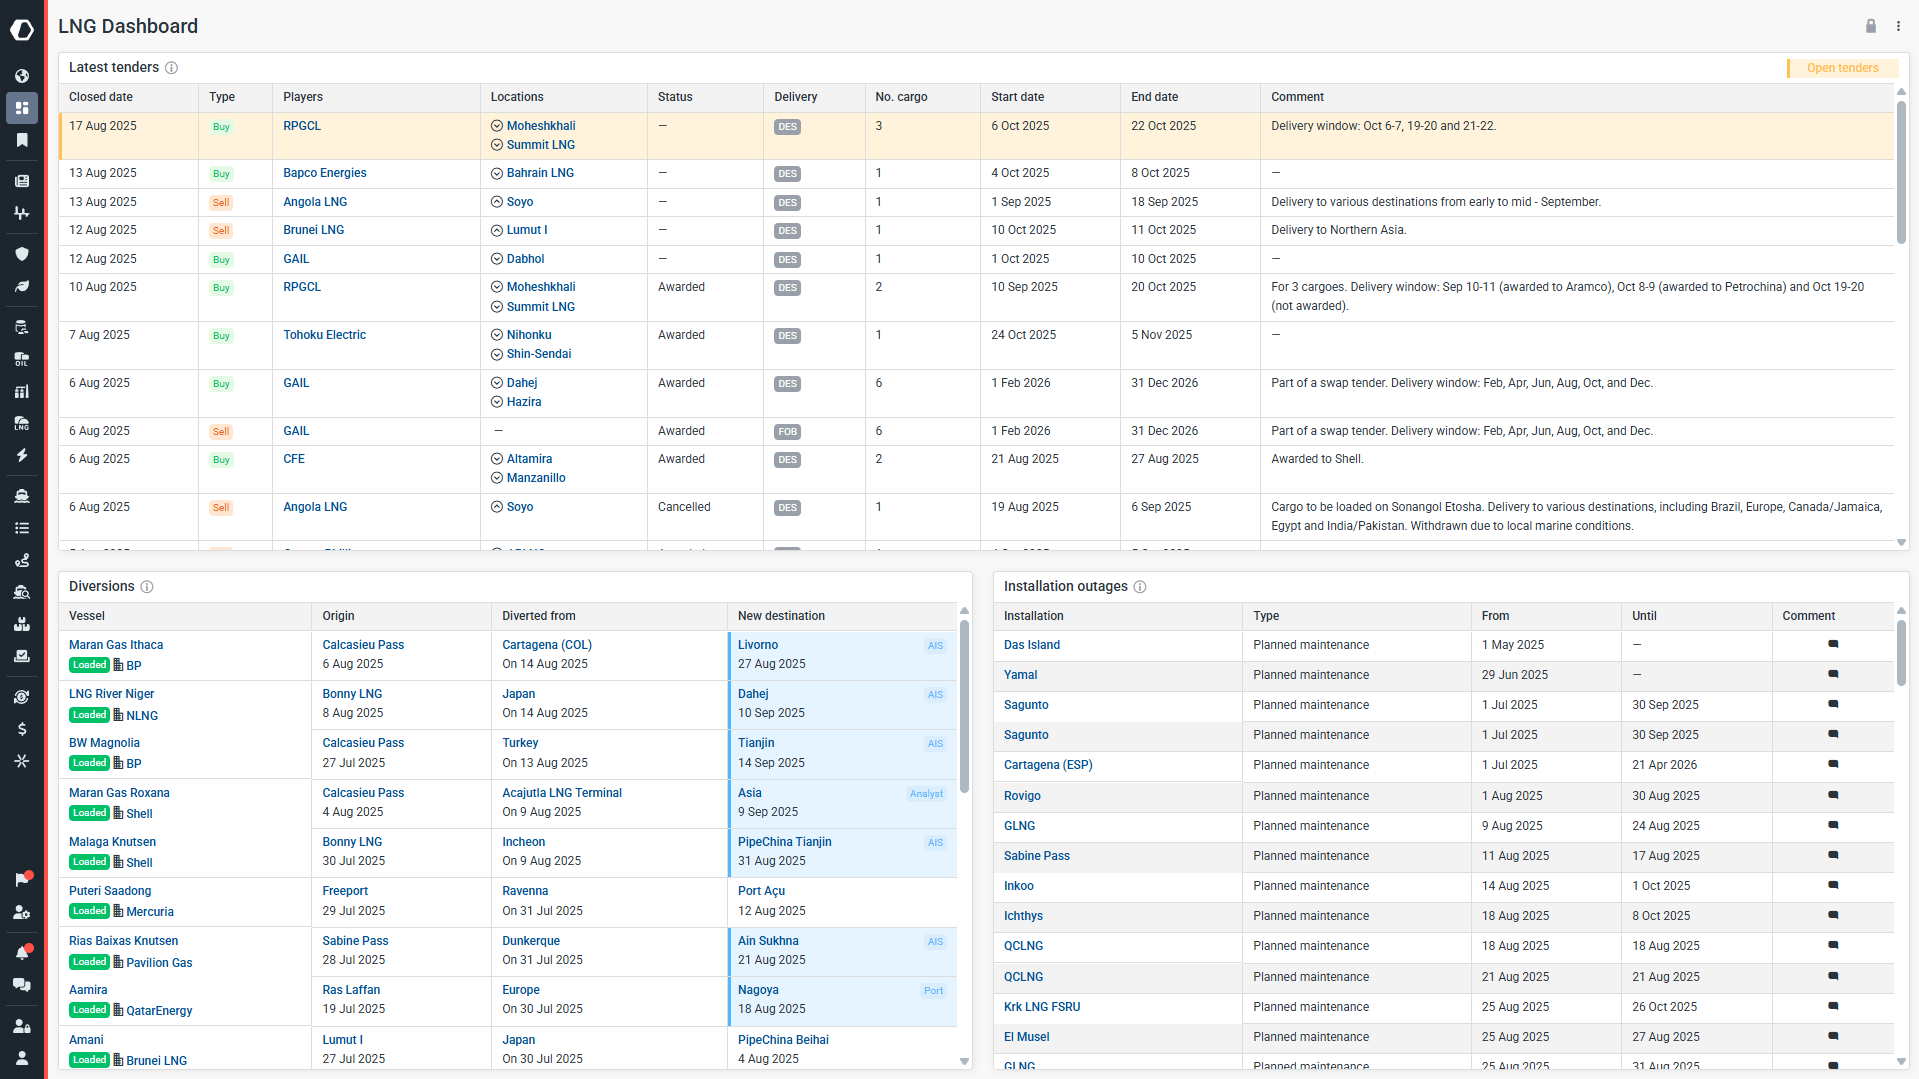This screenshot has height=1079, width=1919.
Task: Open the pulse activity icon in sidebar
Action: pyautogui.click(x=22, y=213)
